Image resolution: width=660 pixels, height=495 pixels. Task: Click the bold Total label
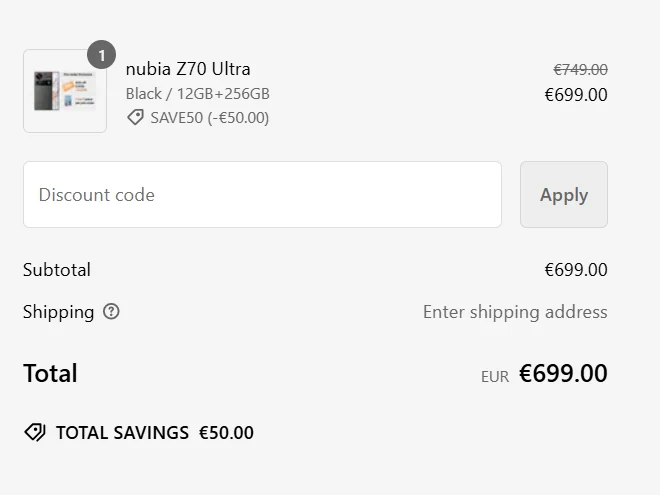[x=51, y=373]
